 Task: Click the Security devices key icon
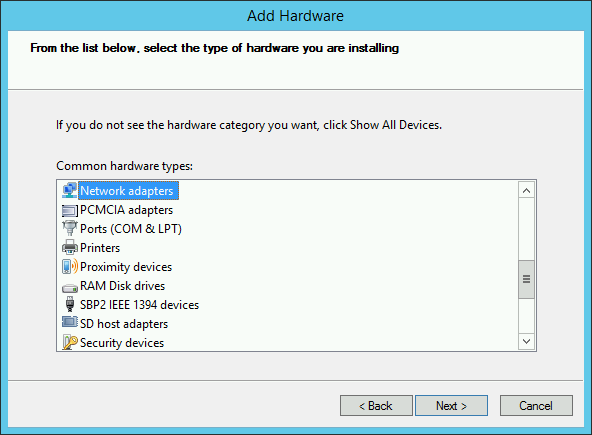(x=69, y=342)
